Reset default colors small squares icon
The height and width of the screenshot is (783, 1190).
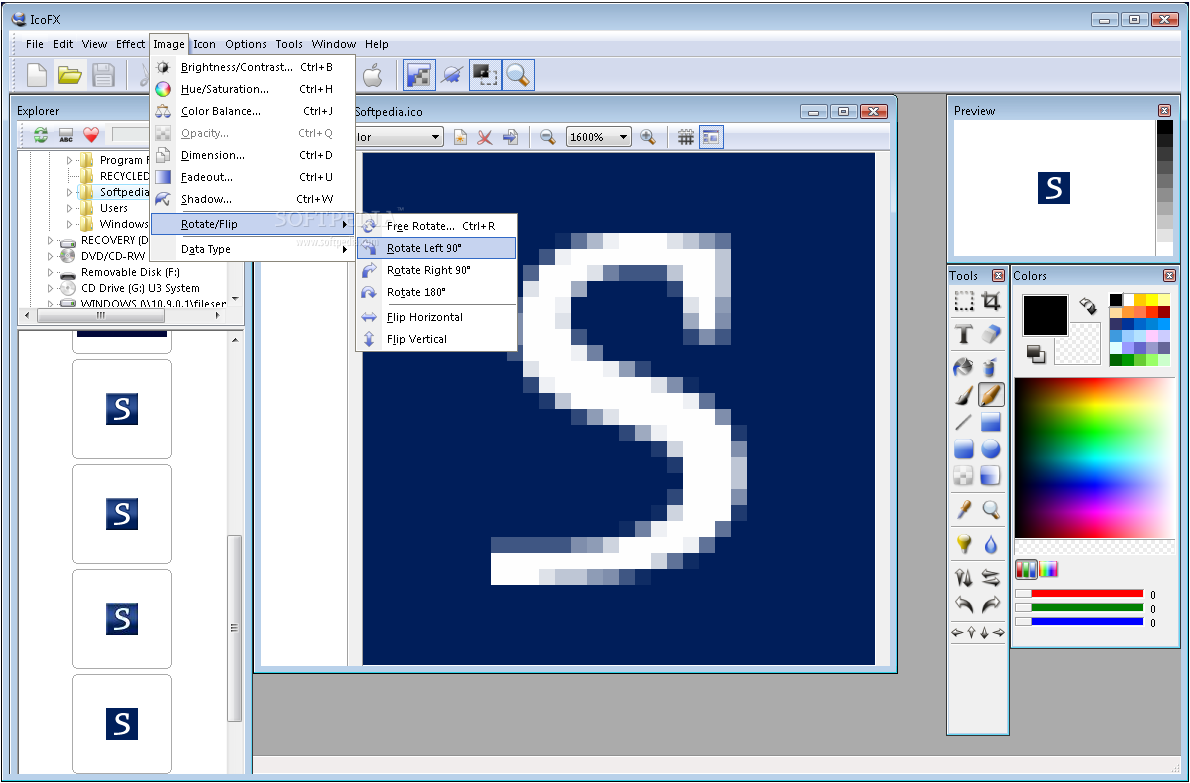pyautogui.click(x=1035, y=353)
